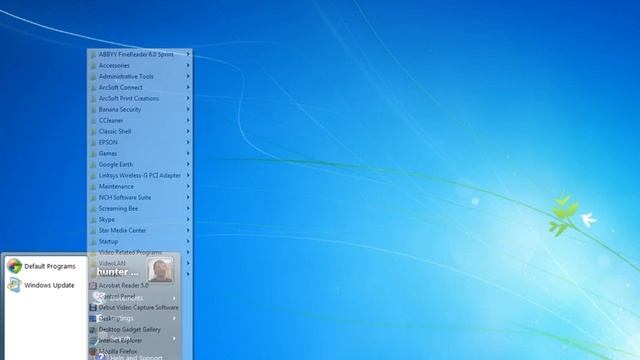Click the Help and Support question mark icon

[101, 357]
